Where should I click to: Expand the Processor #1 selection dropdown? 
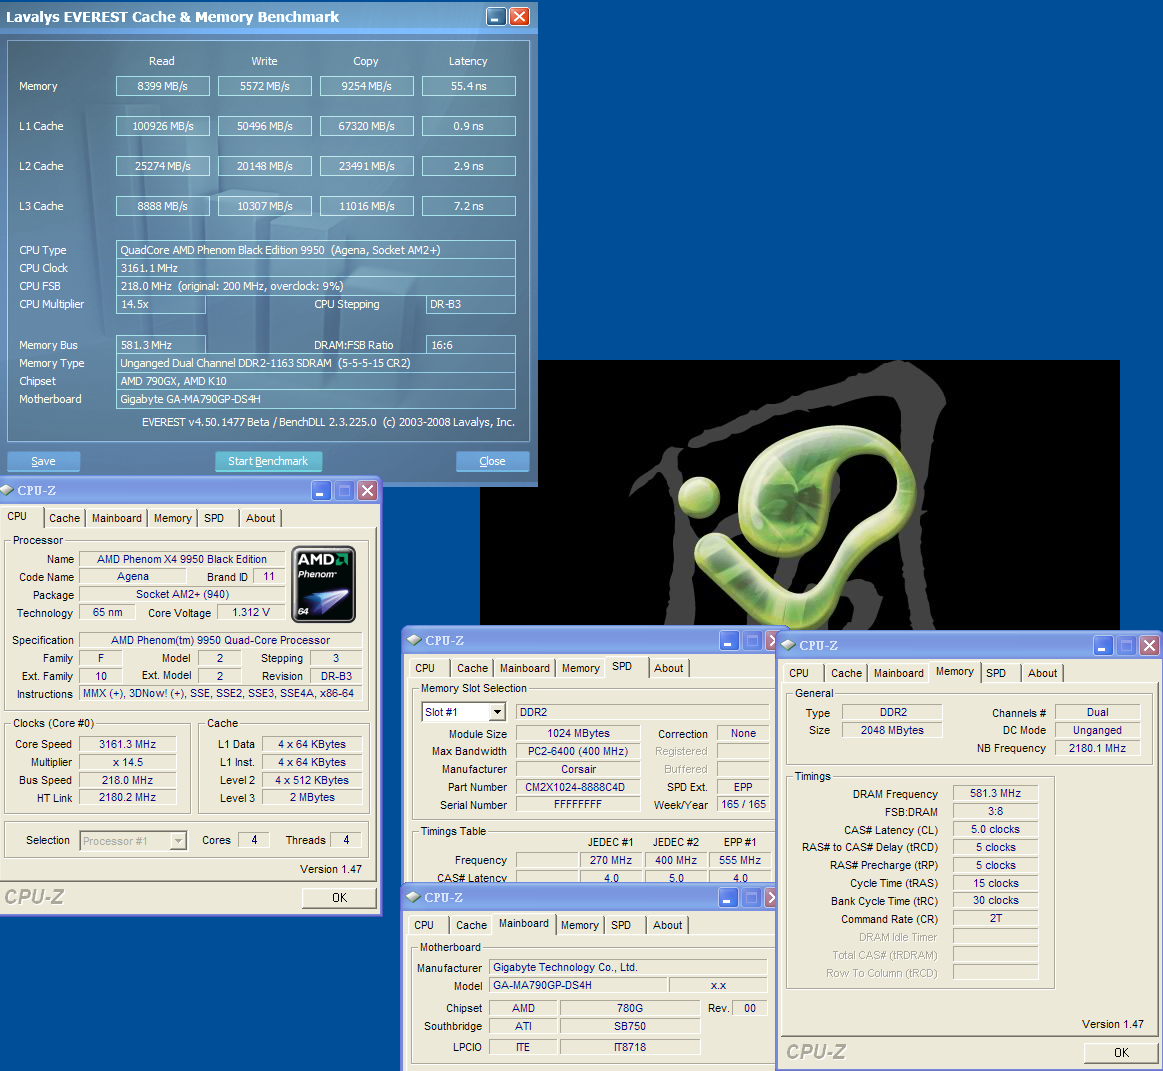pyautogui.click(x=178, y=841)
